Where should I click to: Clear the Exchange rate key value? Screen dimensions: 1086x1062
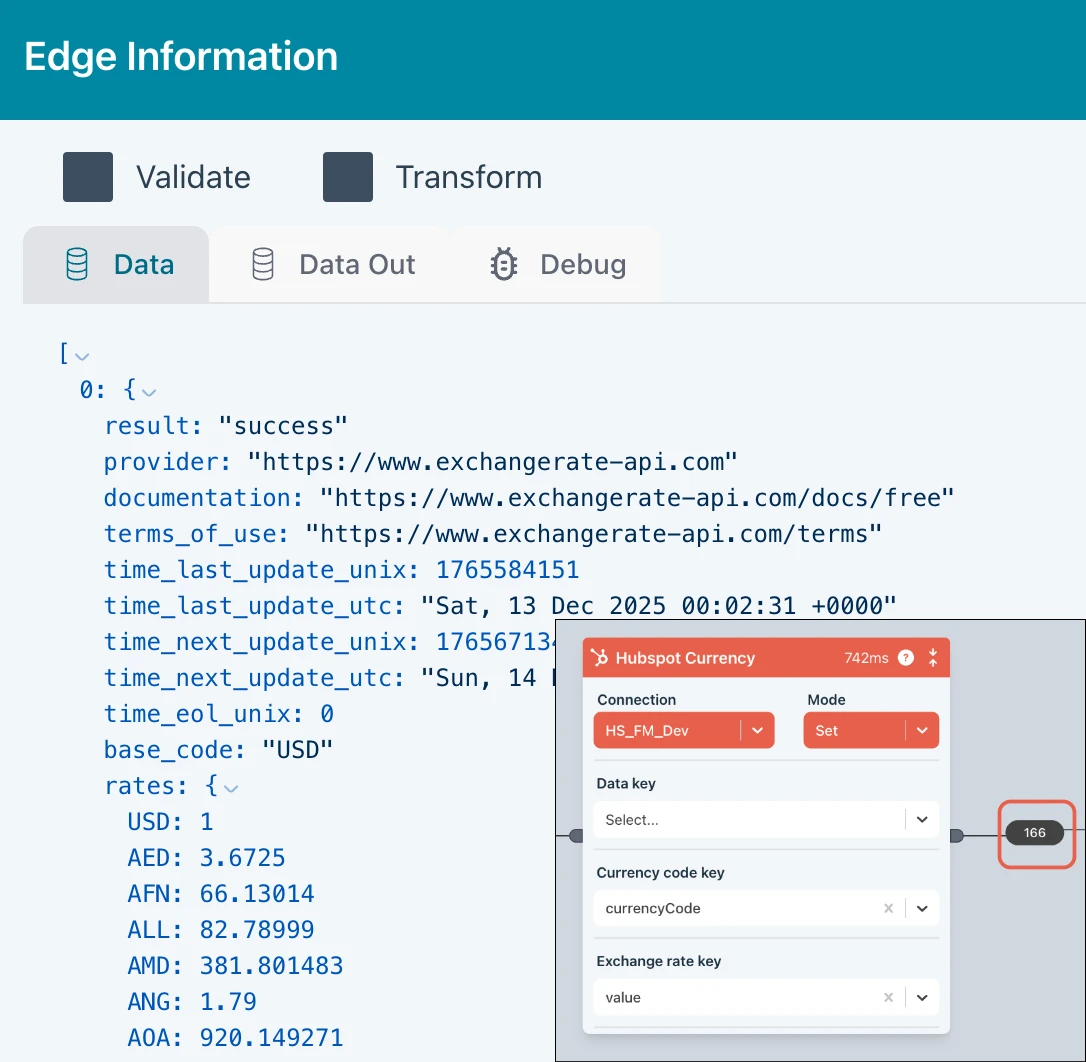pos(888,998)
